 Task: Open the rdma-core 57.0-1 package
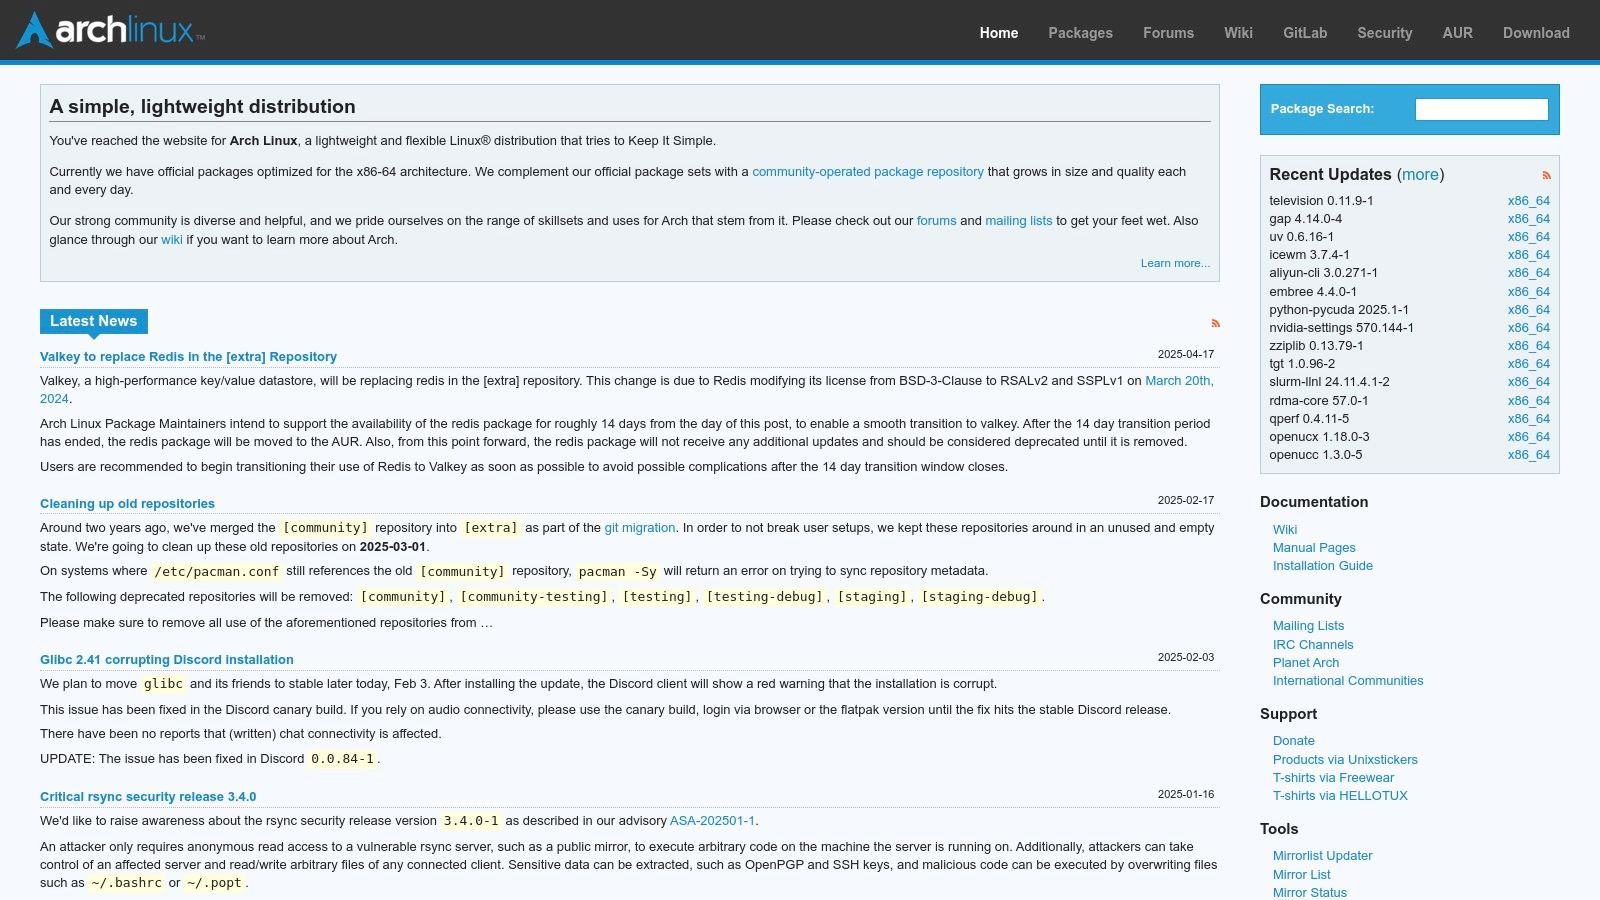click(1319, 401)
